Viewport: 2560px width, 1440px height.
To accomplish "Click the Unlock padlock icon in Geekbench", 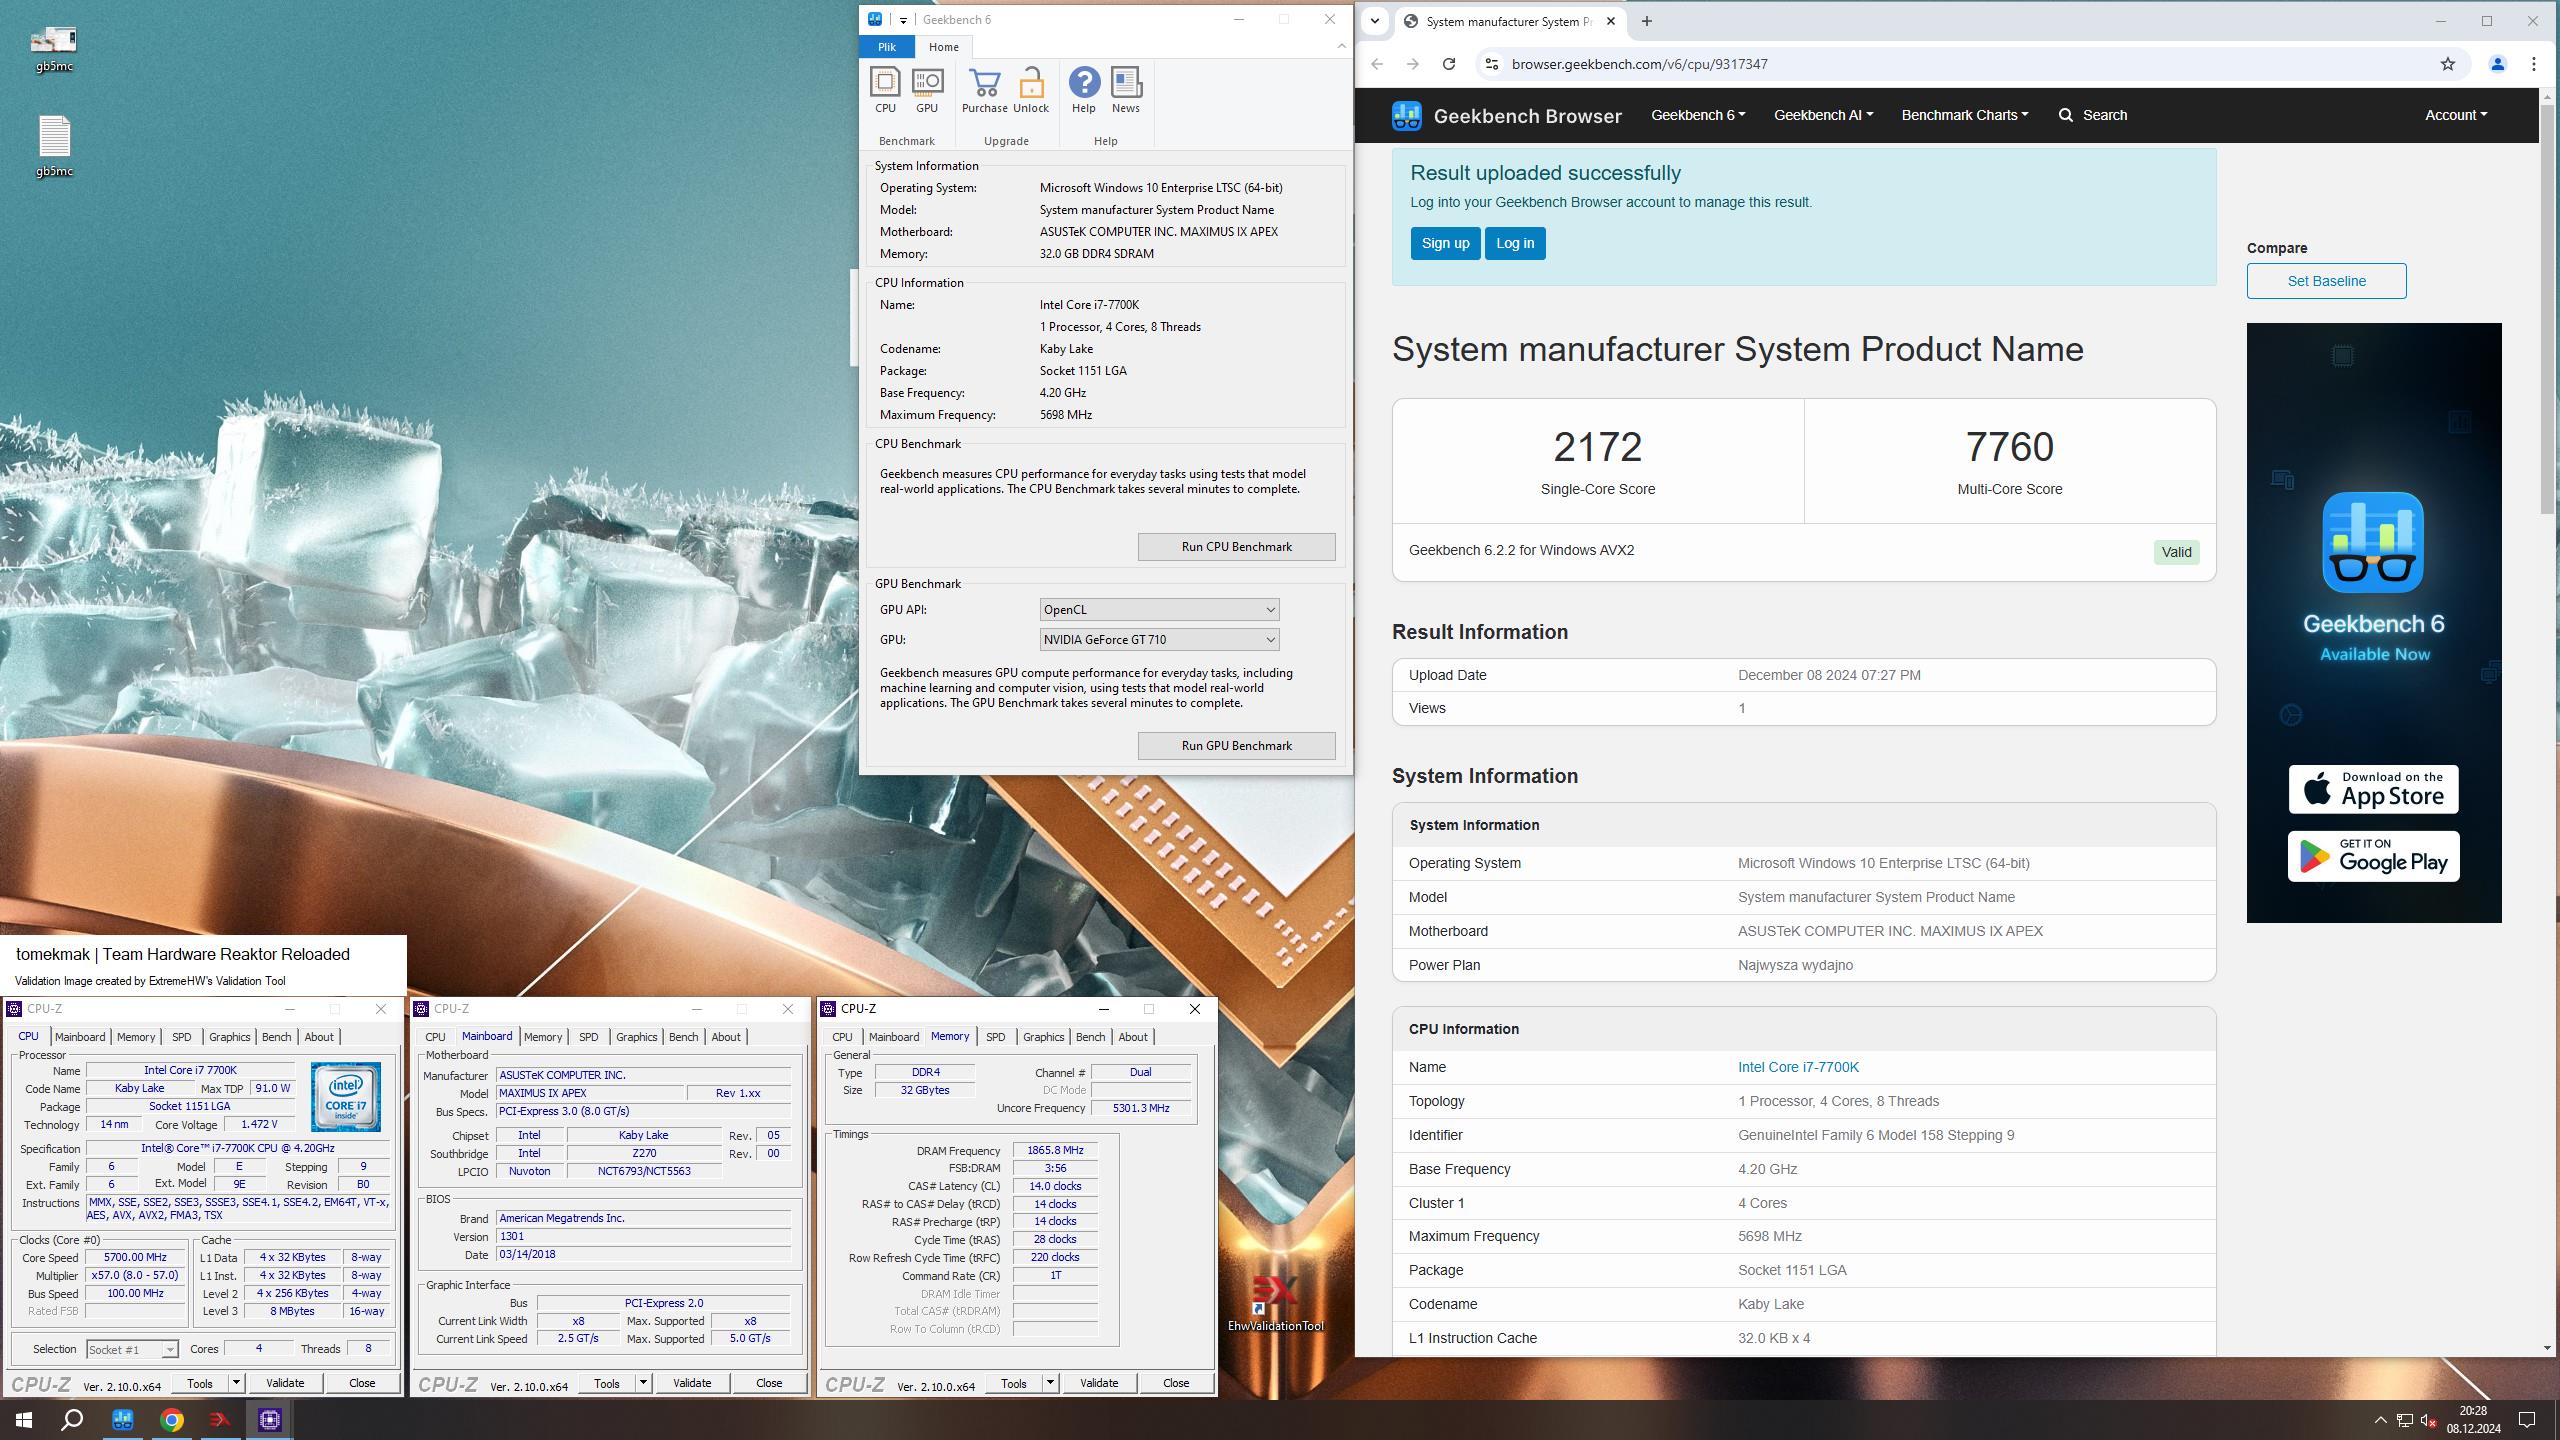I will pyautogui.click(x=1031, y=90).
